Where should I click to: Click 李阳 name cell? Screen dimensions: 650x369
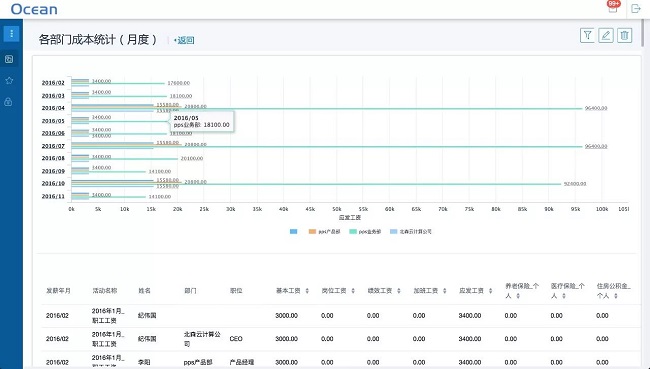(x=144, y=362)
